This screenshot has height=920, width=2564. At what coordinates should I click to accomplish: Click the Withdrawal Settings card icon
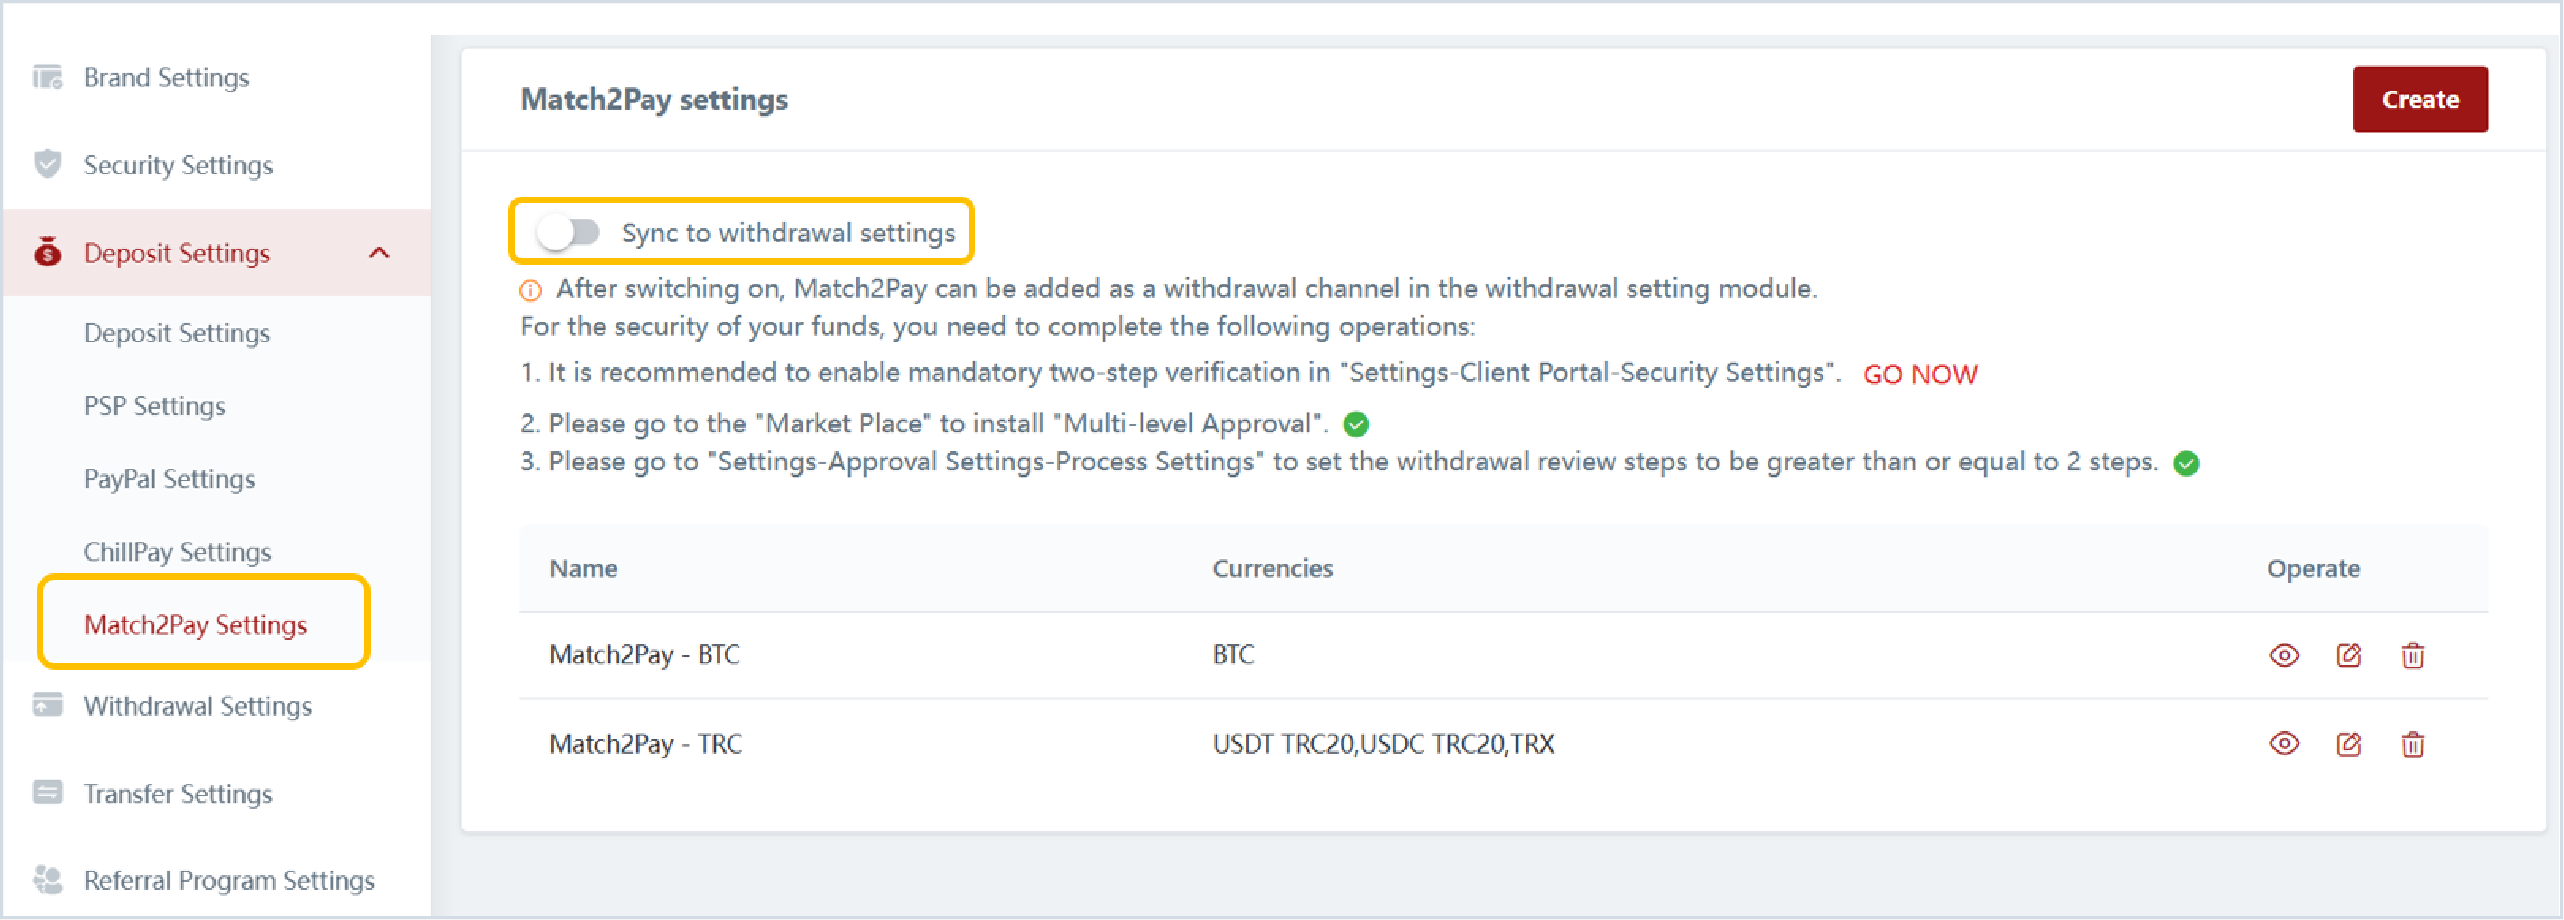click(x=47, y=705)
